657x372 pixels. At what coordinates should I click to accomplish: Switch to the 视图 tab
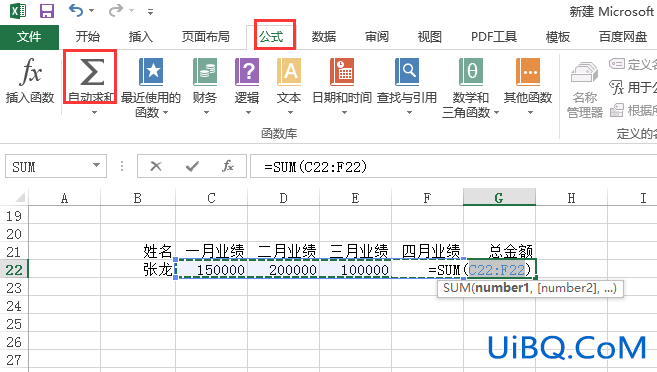(429, 37)
